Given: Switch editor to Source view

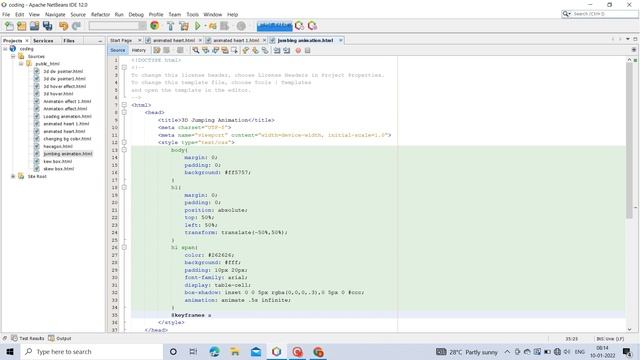Looking at the screenshot, I should pyautogui.click(x=118, y=50).
